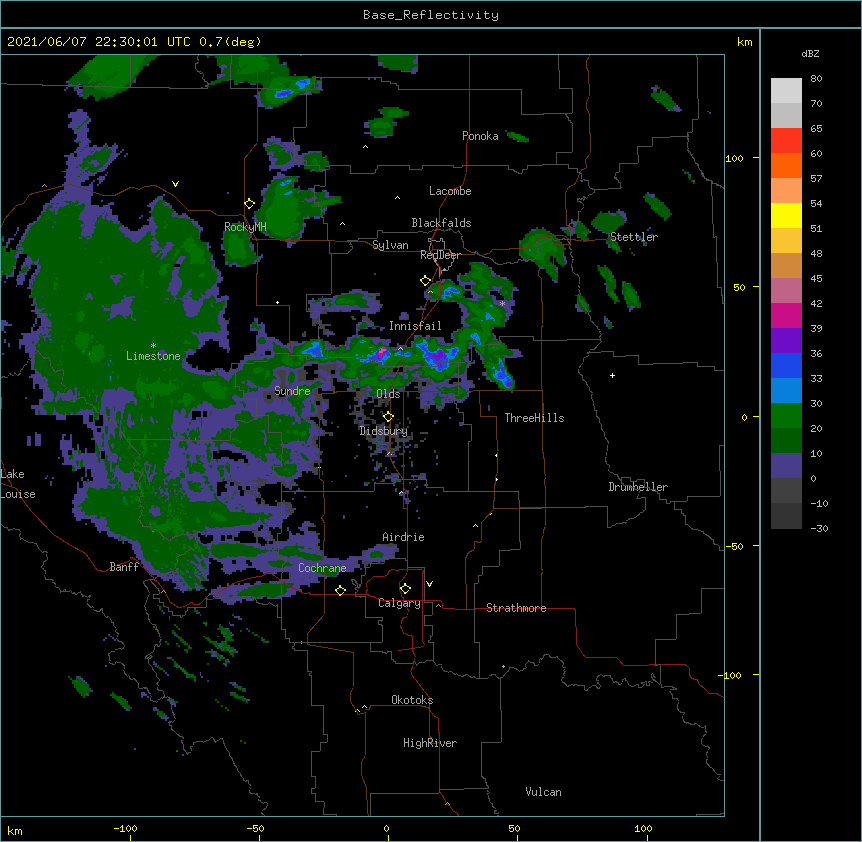Click the Innisfail city label
Image resolution: width=862 pixels, height=842 pixels.
point(415,326)
